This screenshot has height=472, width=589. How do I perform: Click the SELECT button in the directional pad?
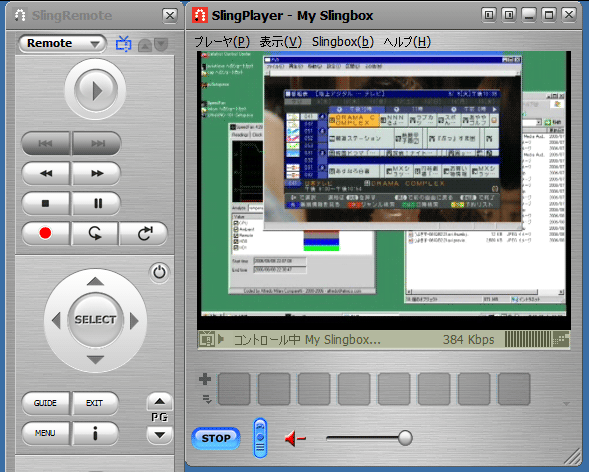(x=95, y=320)
